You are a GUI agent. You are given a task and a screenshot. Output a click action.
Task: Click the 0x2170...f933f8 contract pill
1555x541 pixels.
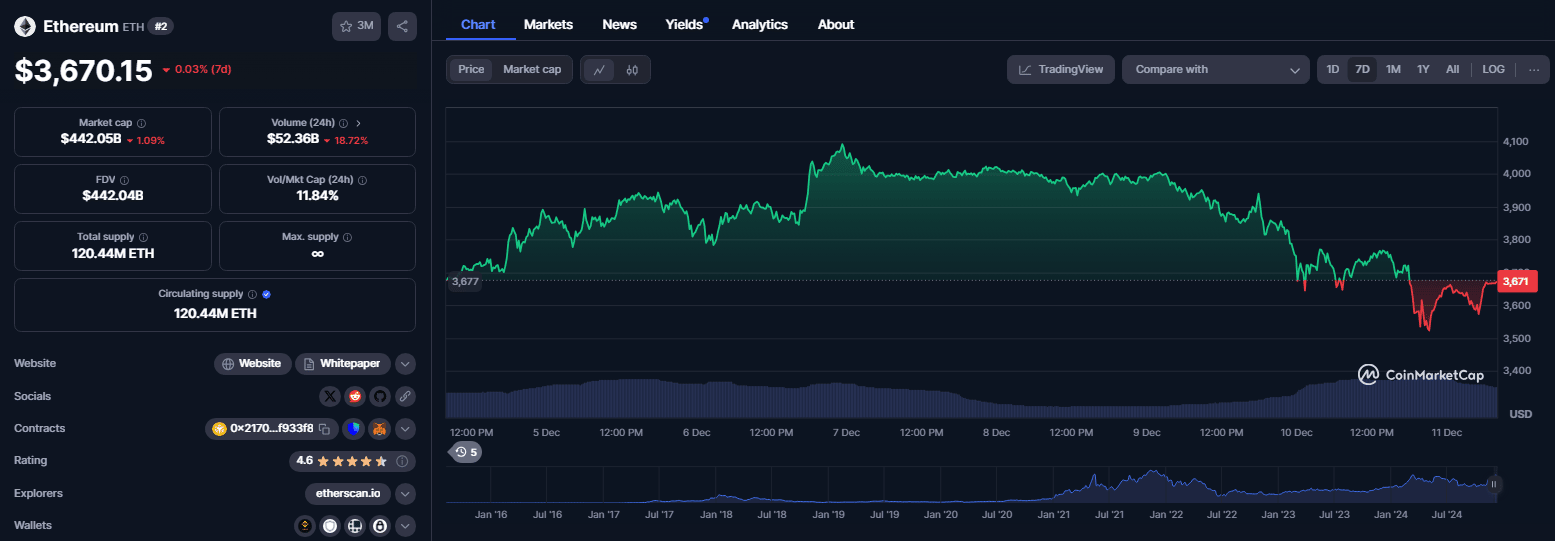tap(272, 429)
